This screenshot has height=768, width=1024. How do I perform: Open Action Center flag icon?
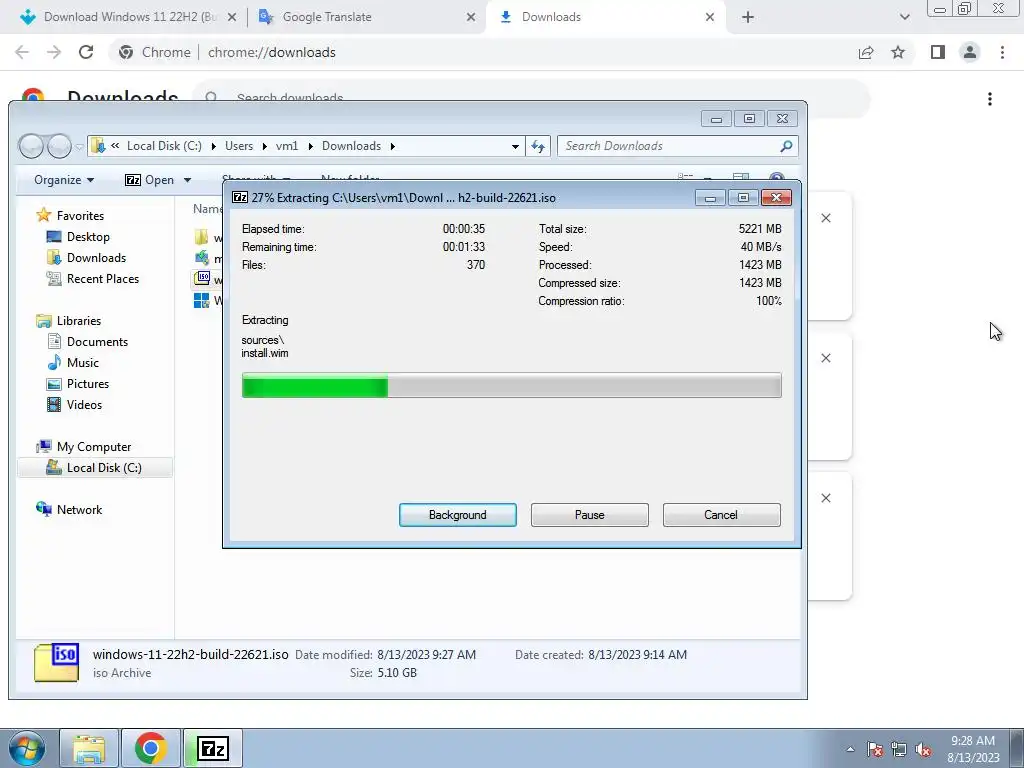point(874,749)
